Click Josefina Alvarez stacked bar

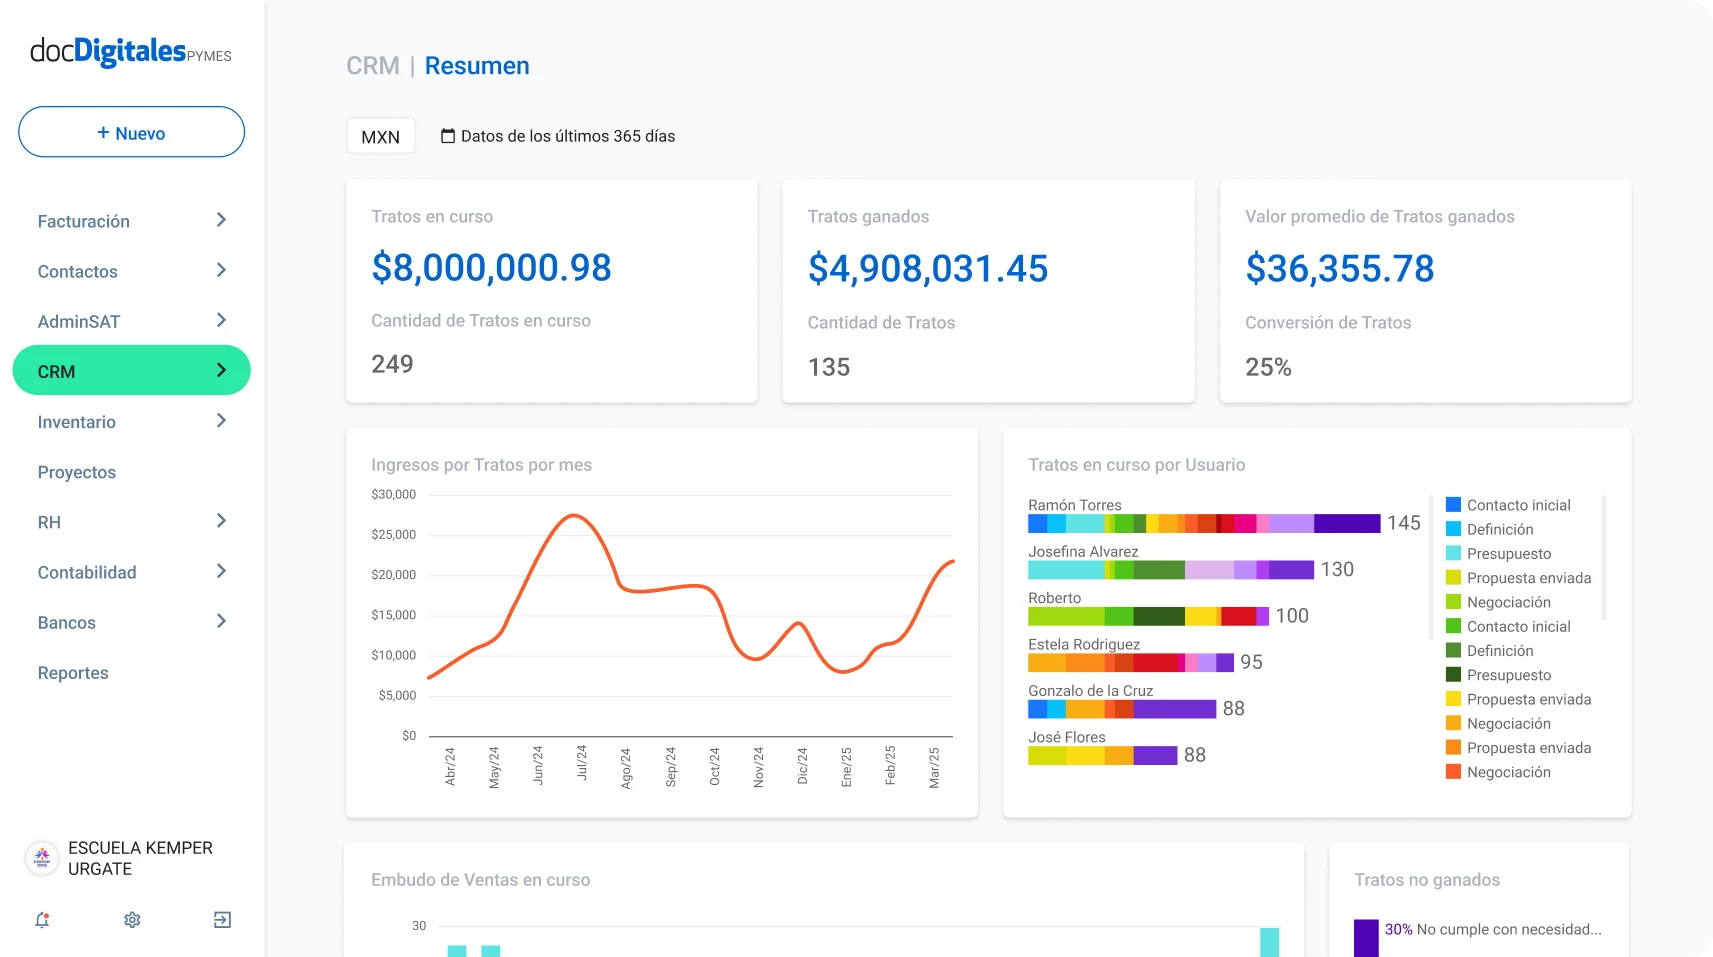pyautogui.click(x=1171, y=570)
